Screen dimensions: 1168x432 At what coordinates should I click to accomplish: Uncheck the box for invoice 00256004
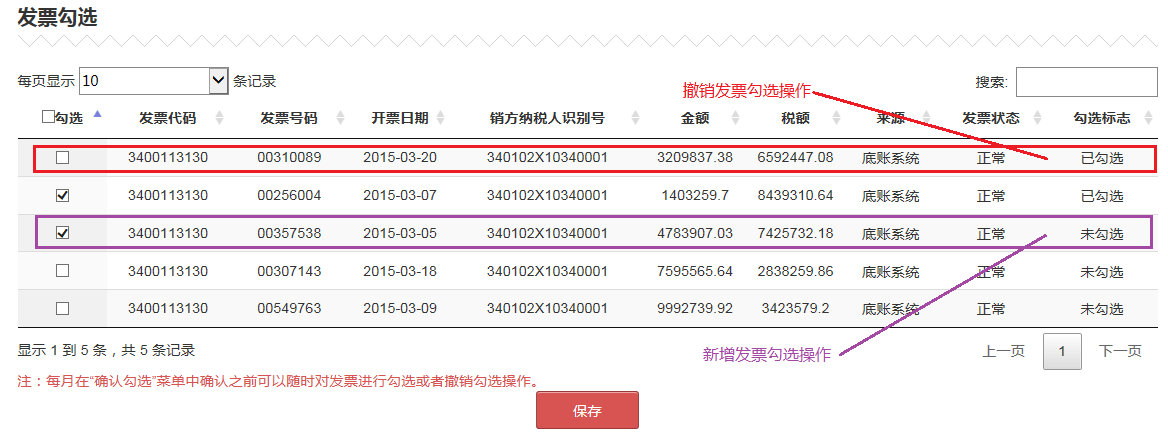coord(63,196)
